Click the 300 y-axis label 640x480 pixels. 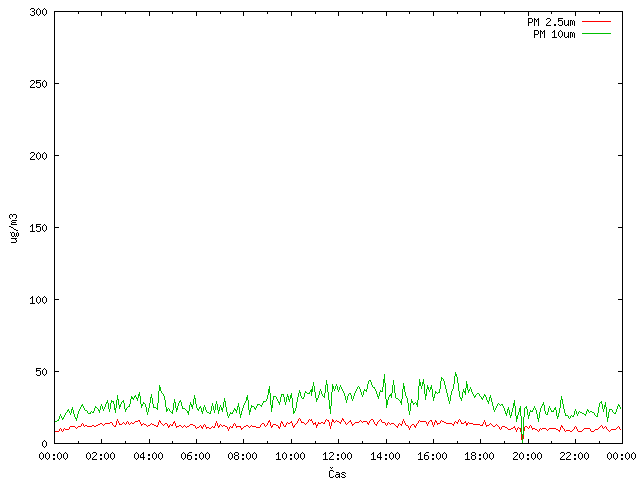[38, 12]
